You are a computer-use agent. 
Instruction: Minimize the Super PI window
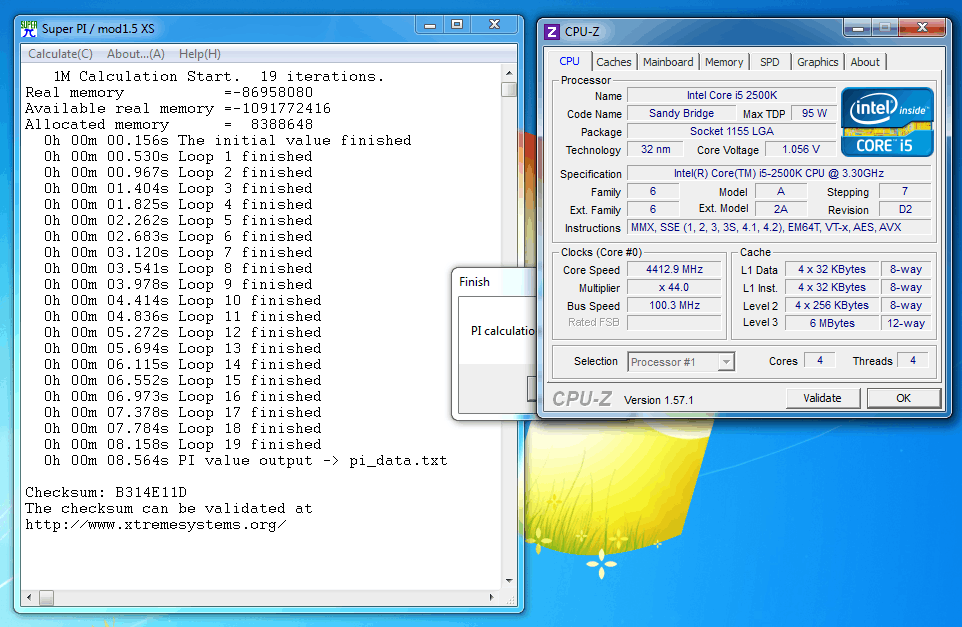point(430,25)
